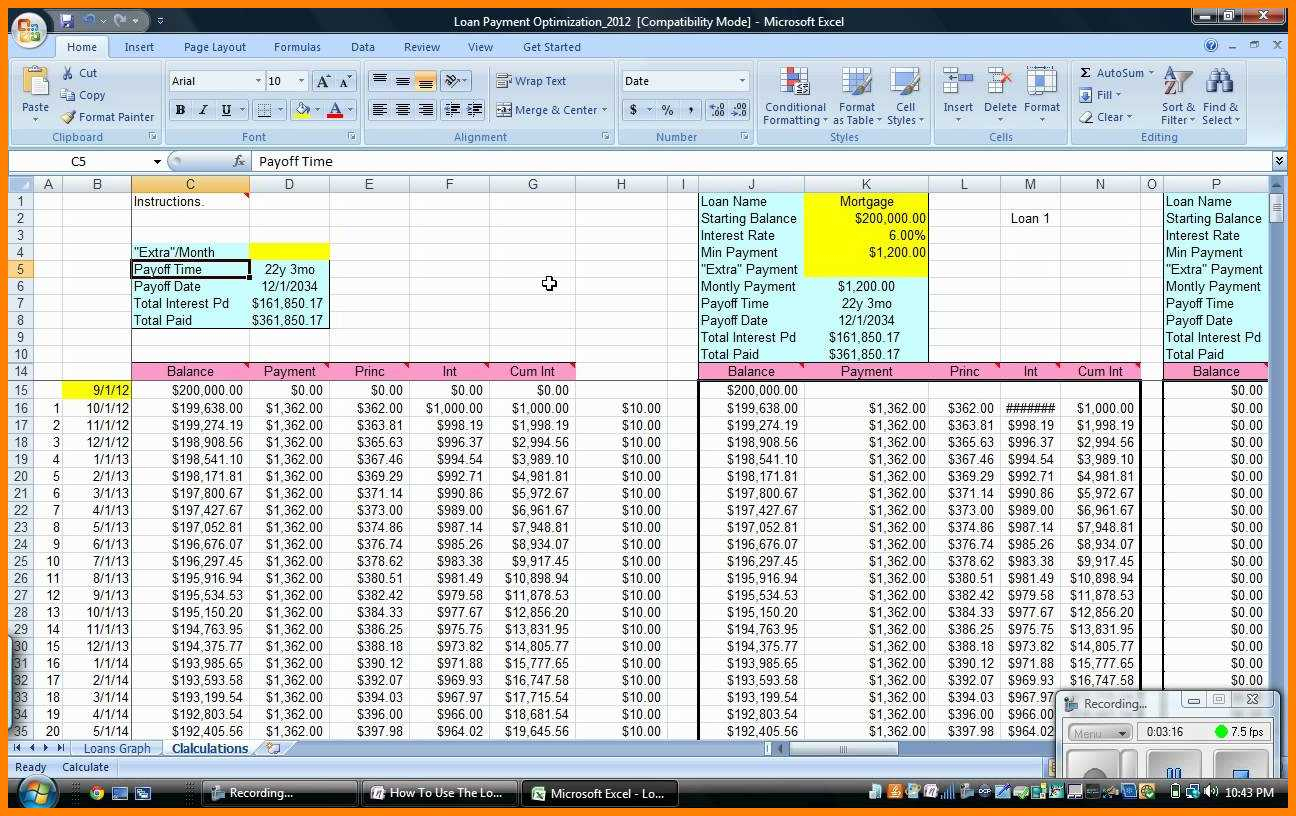
Task: Click the Paste clipboard icon
Action: pos(35,90)
